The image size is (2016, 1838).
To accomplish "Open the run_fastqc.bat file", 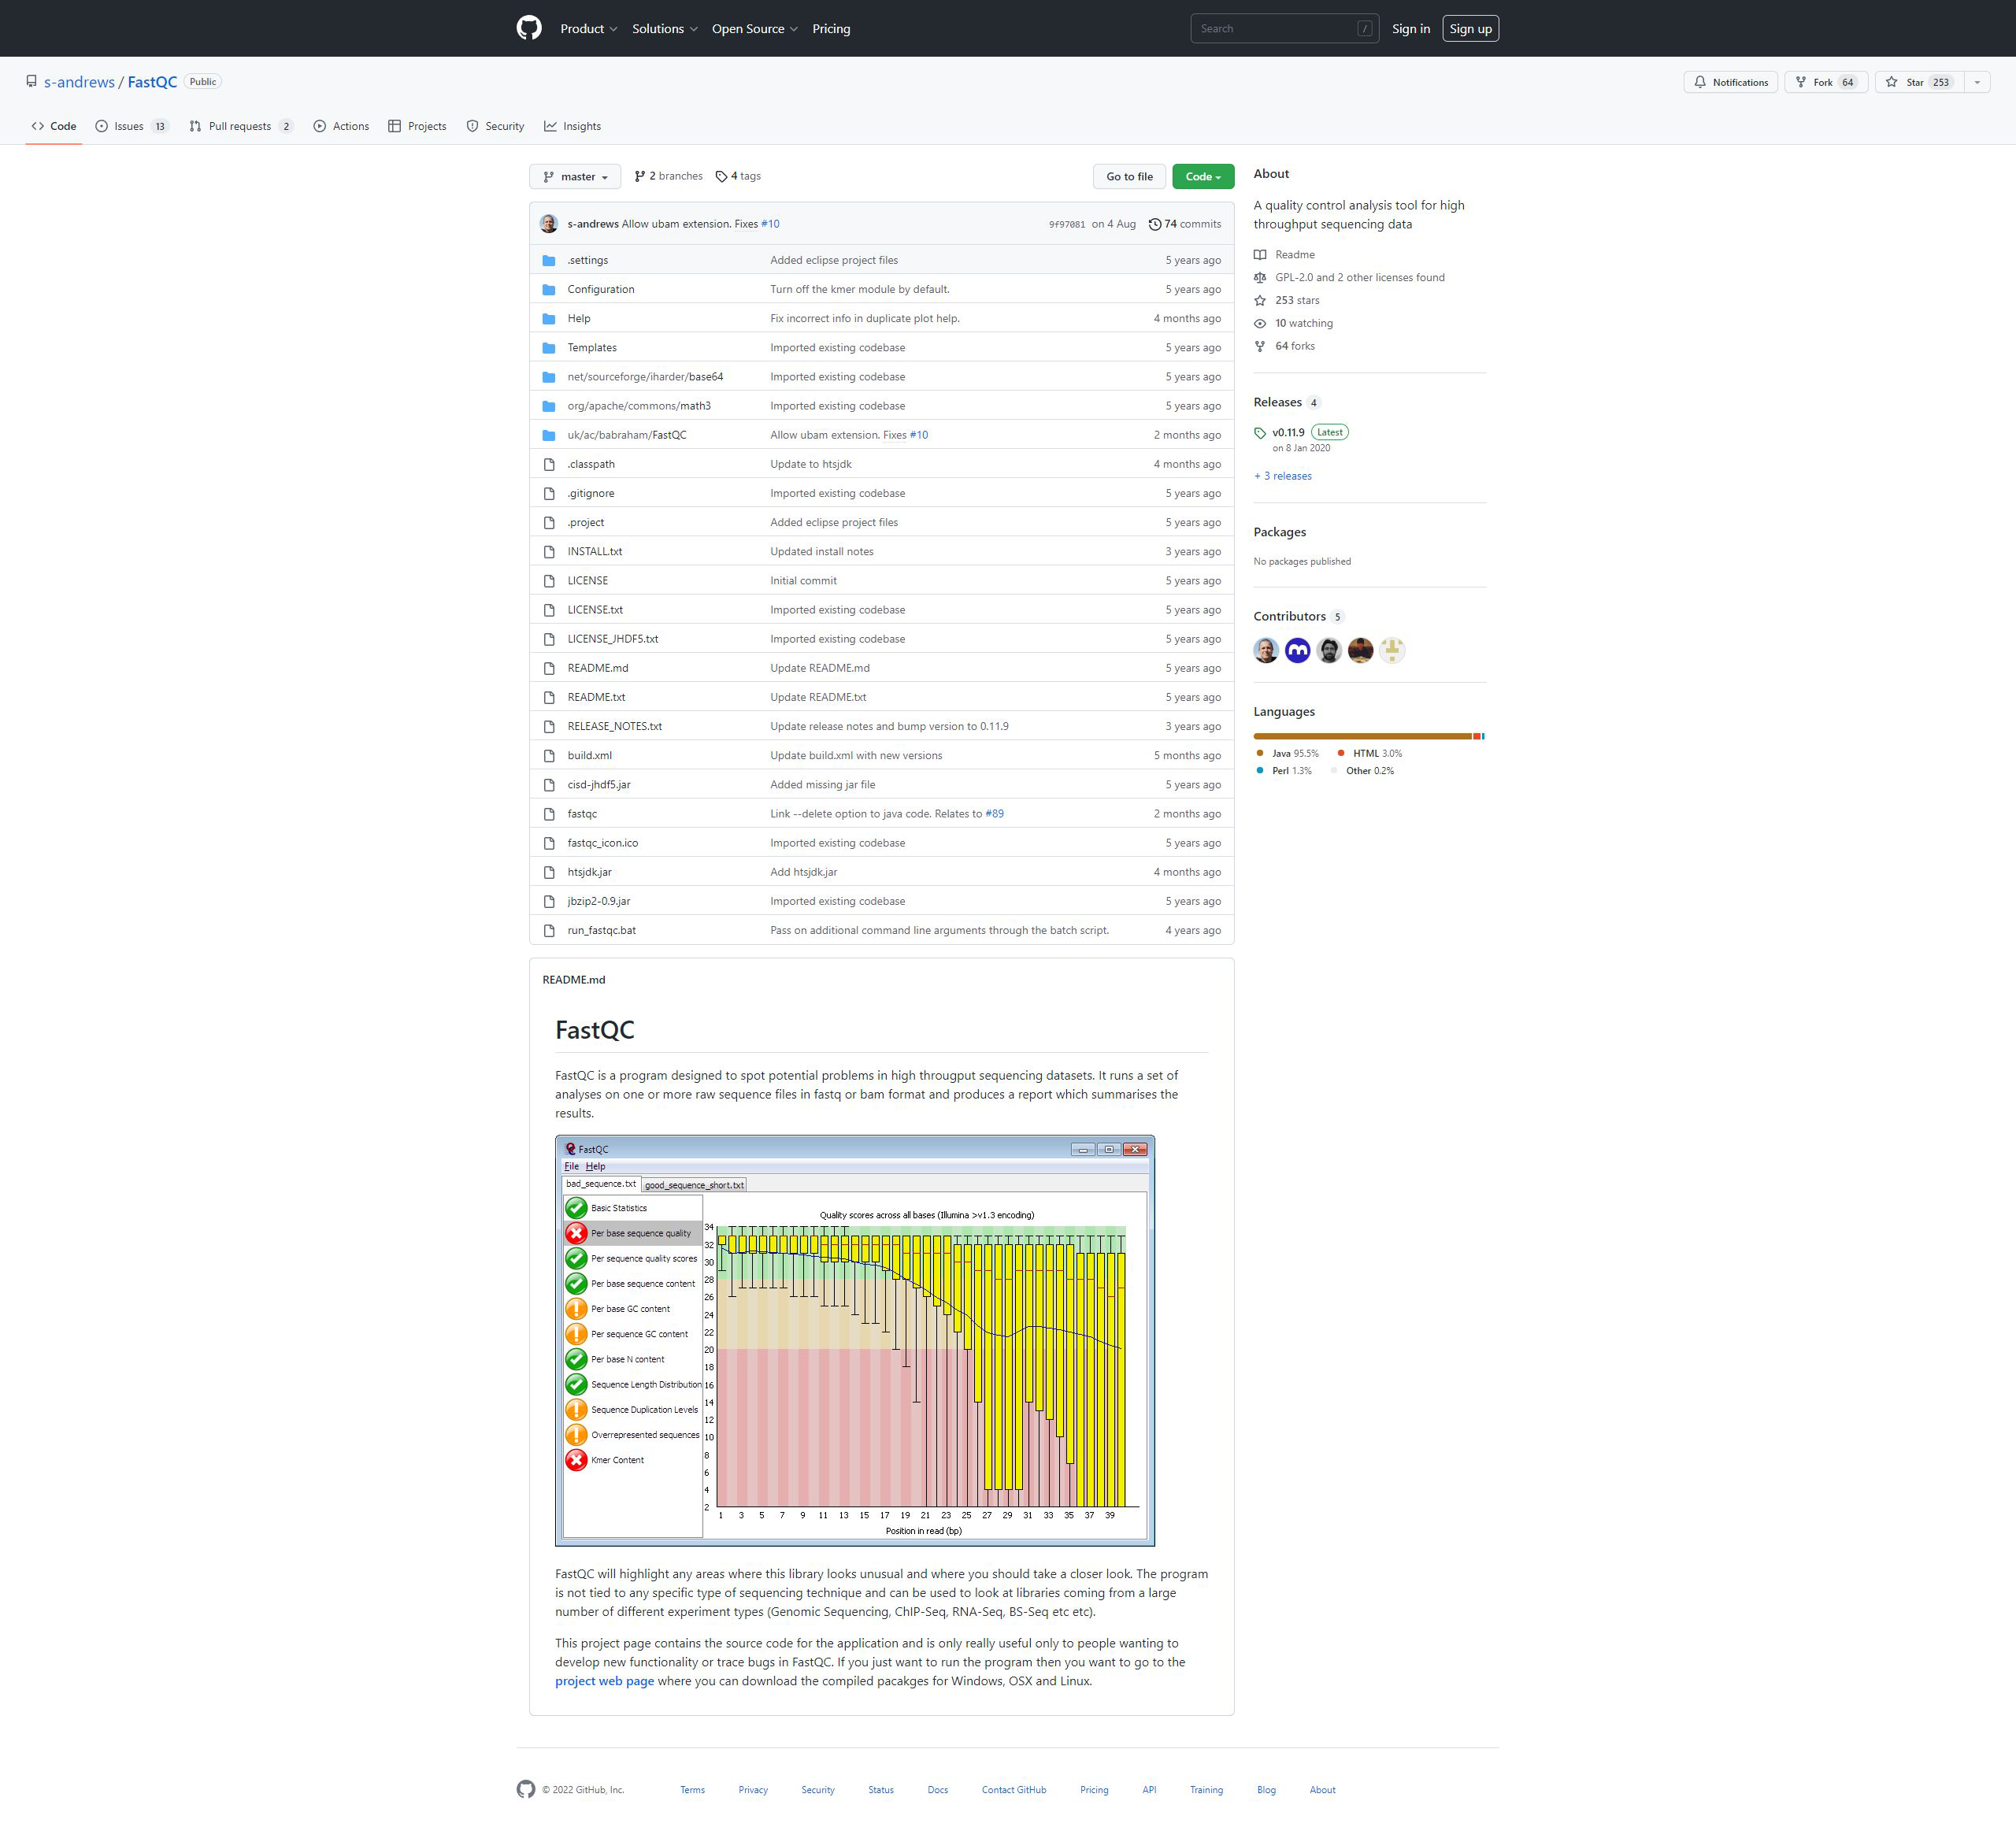I will coord(601,930).
